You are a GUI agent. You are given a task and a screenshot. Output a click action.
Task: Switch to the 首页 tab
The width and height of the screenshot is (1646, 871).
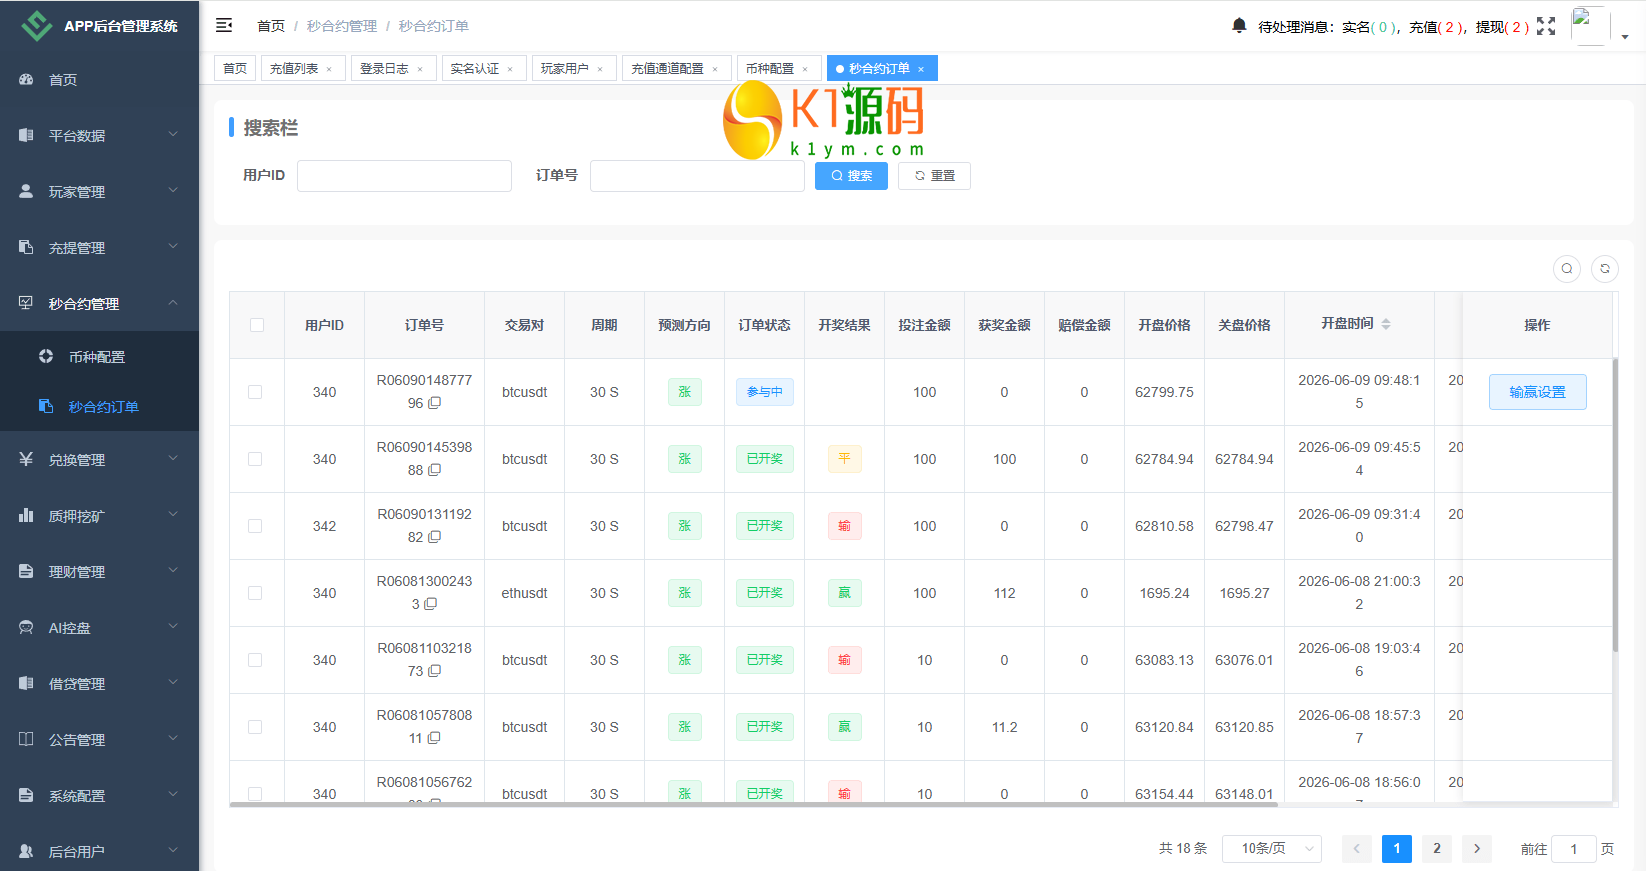point(235,68)
